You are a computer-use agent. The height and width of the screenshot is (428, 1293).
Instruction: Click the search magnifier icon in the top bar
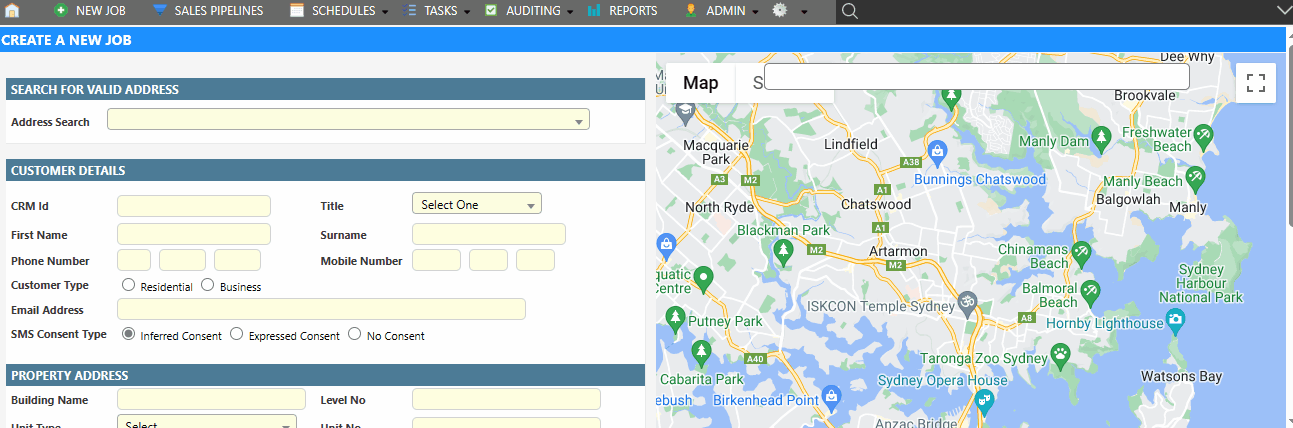coord(850,11)
